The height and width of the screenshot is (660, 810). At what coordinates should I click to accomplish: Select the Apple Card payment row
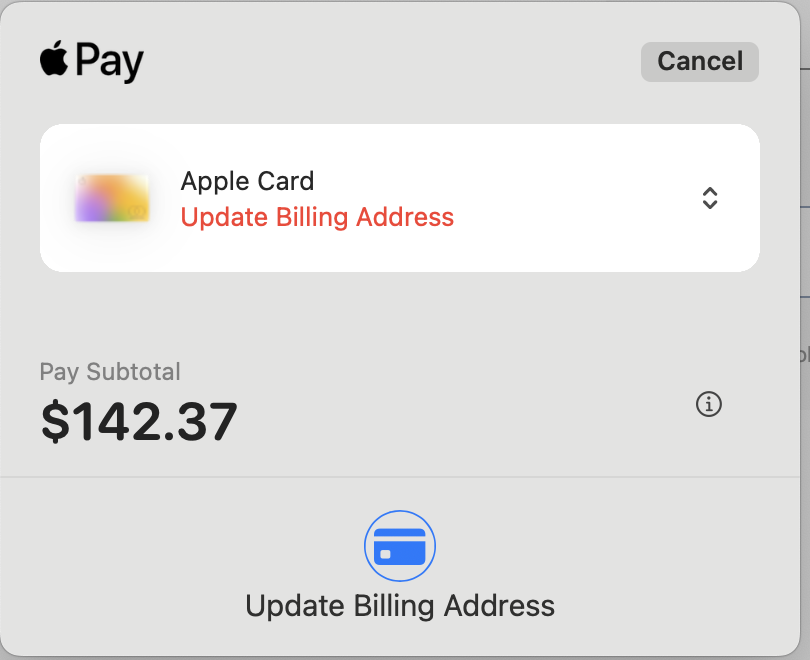click(400, 198)
